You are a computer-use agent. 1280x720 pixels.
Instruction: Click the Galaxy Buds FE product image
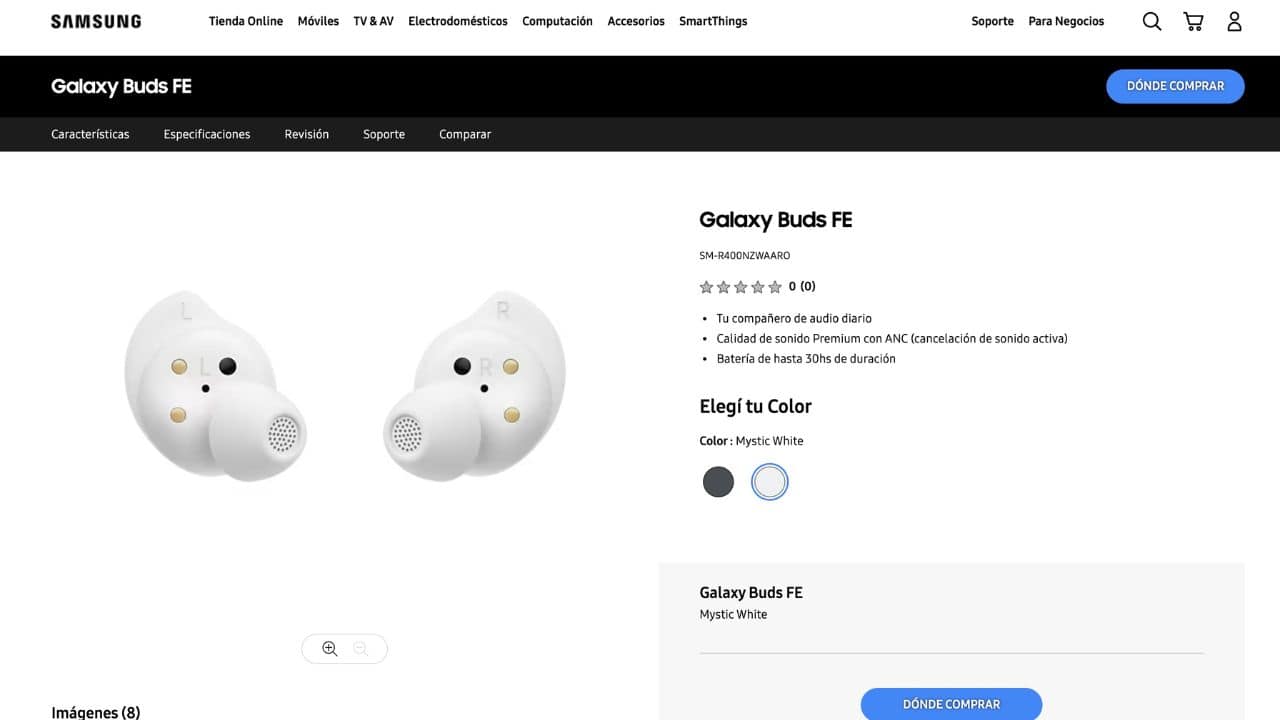pos(345,385)
